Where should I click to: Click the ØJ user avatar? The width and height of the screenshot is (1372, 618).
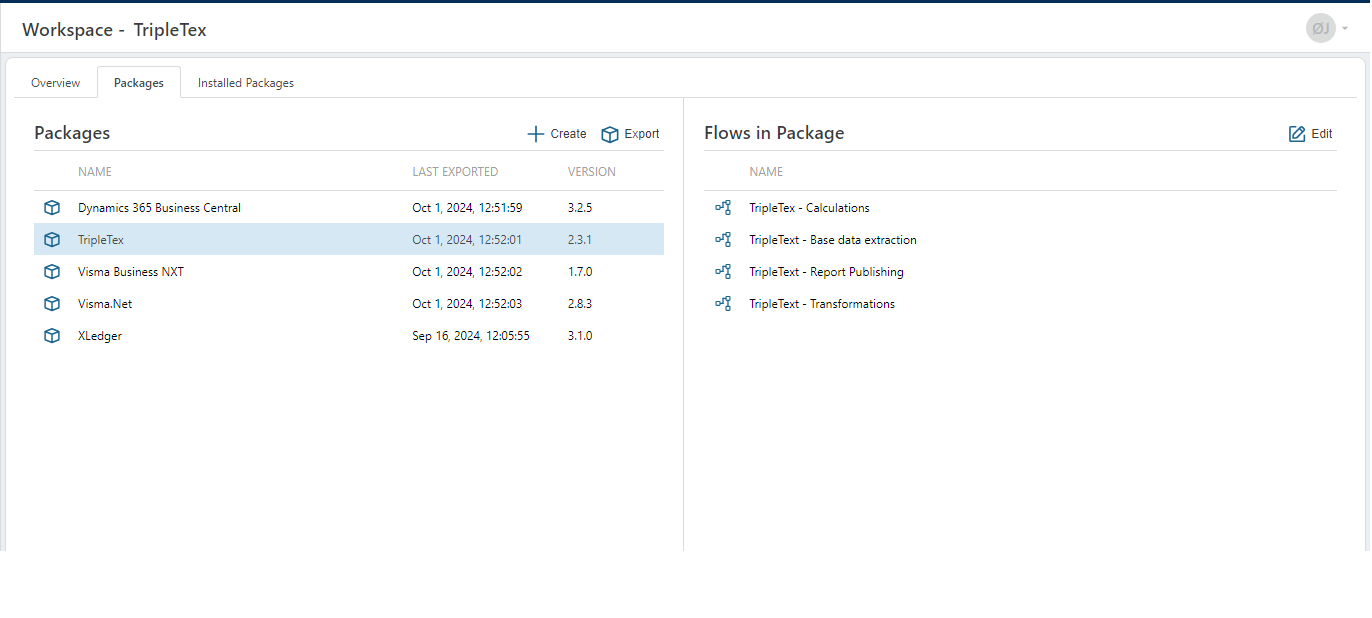coord(1320,28)
